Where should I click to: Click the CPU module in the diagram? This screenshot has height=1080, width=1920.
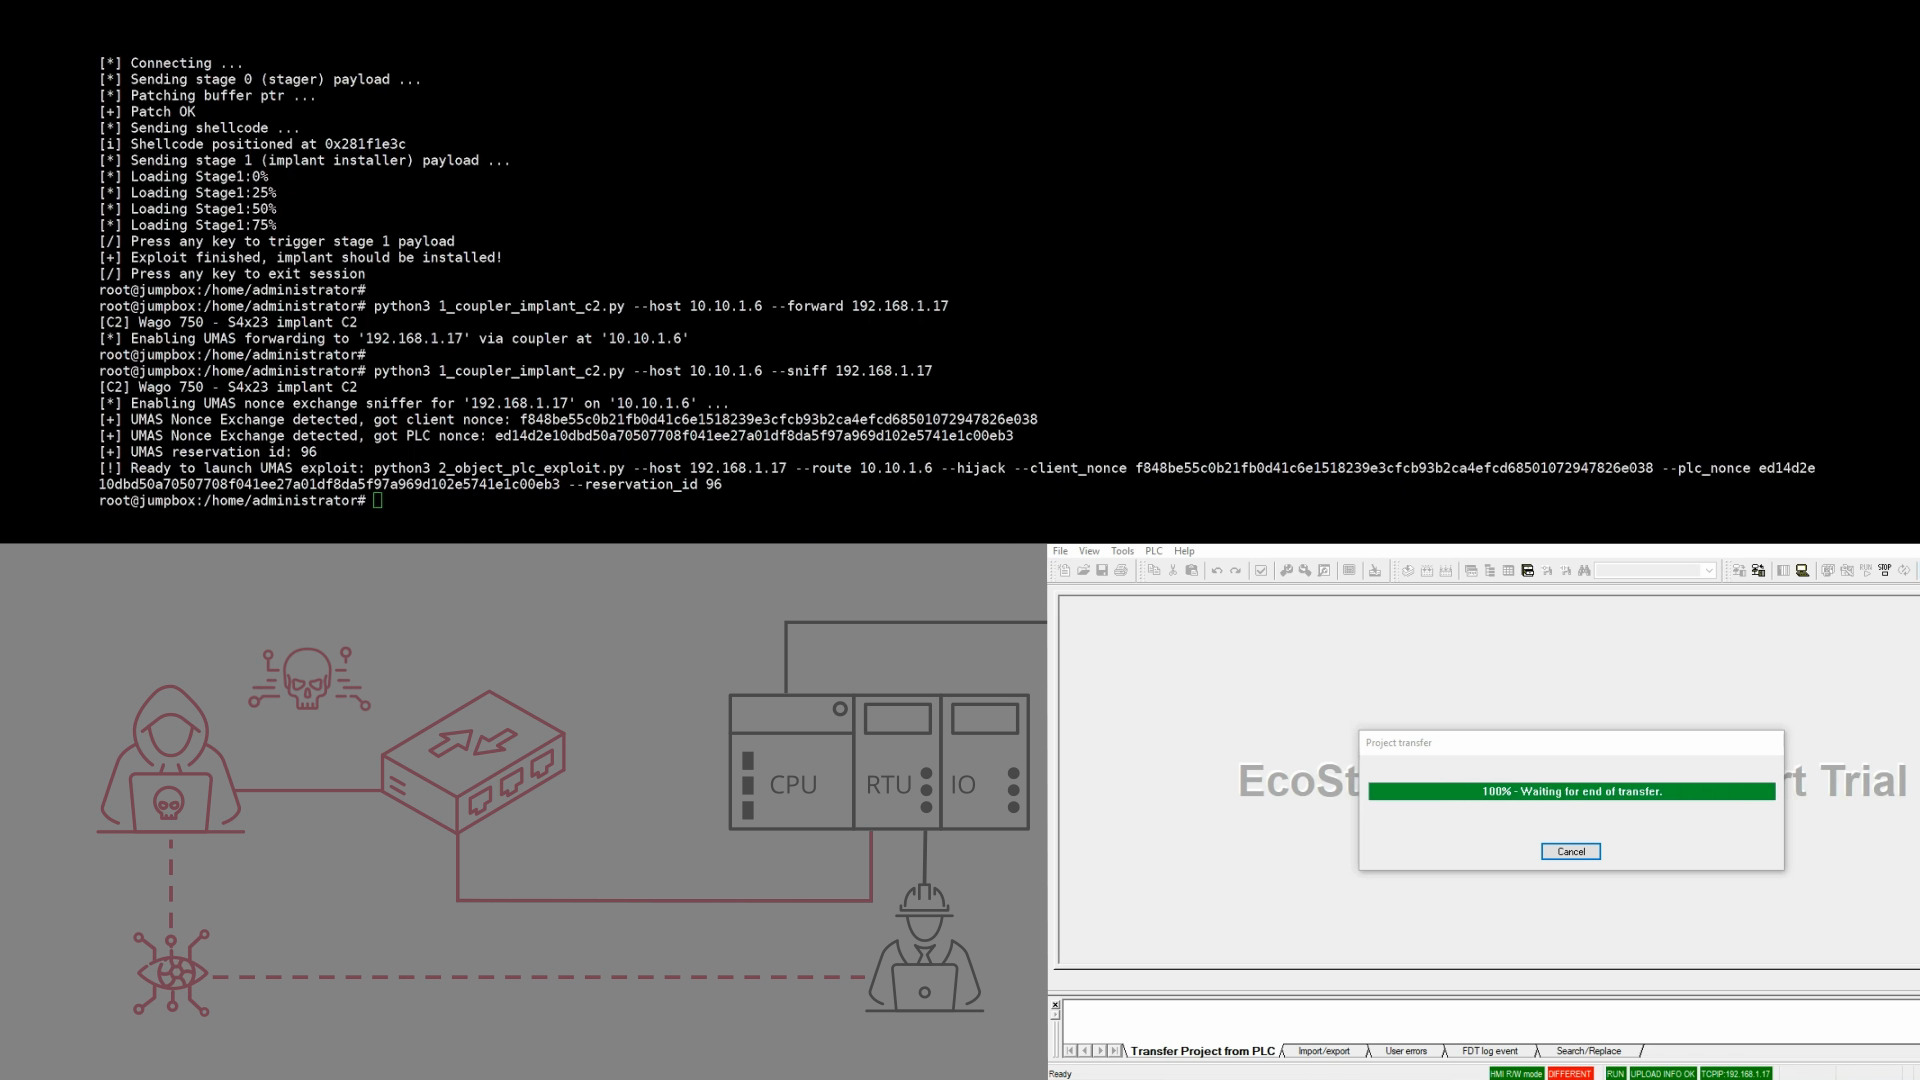tap(792, 762)
